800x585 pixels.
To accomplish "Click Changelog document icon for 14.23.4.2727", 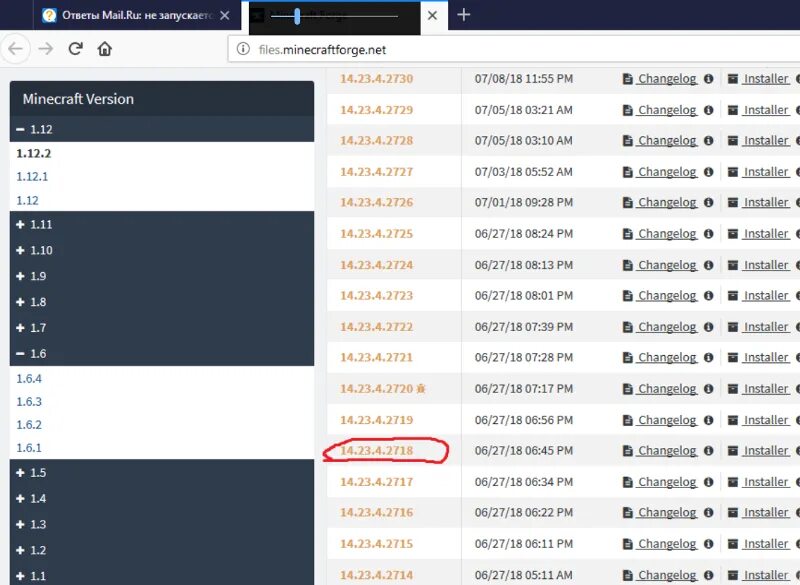I will 628,172.
